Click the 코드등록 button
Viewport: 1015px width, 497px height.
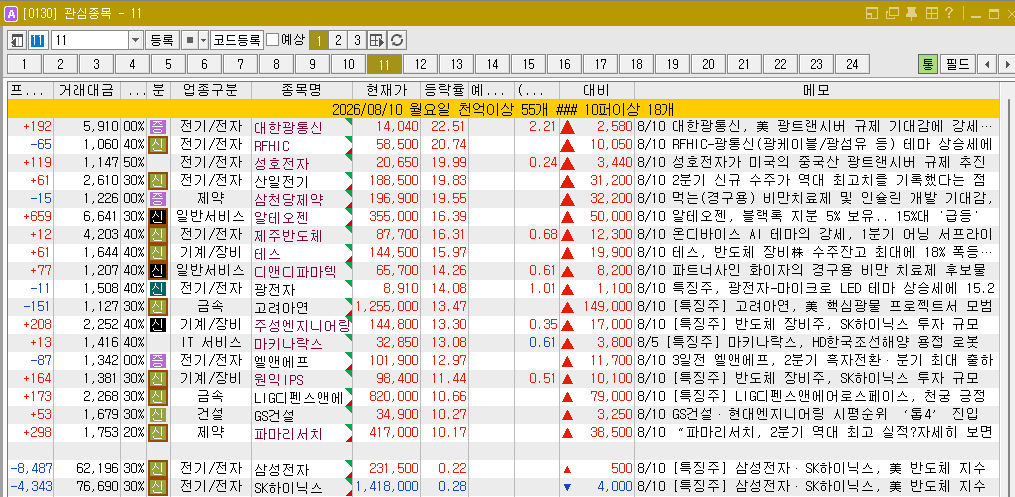pyautogui.click(x=237, y=40)
